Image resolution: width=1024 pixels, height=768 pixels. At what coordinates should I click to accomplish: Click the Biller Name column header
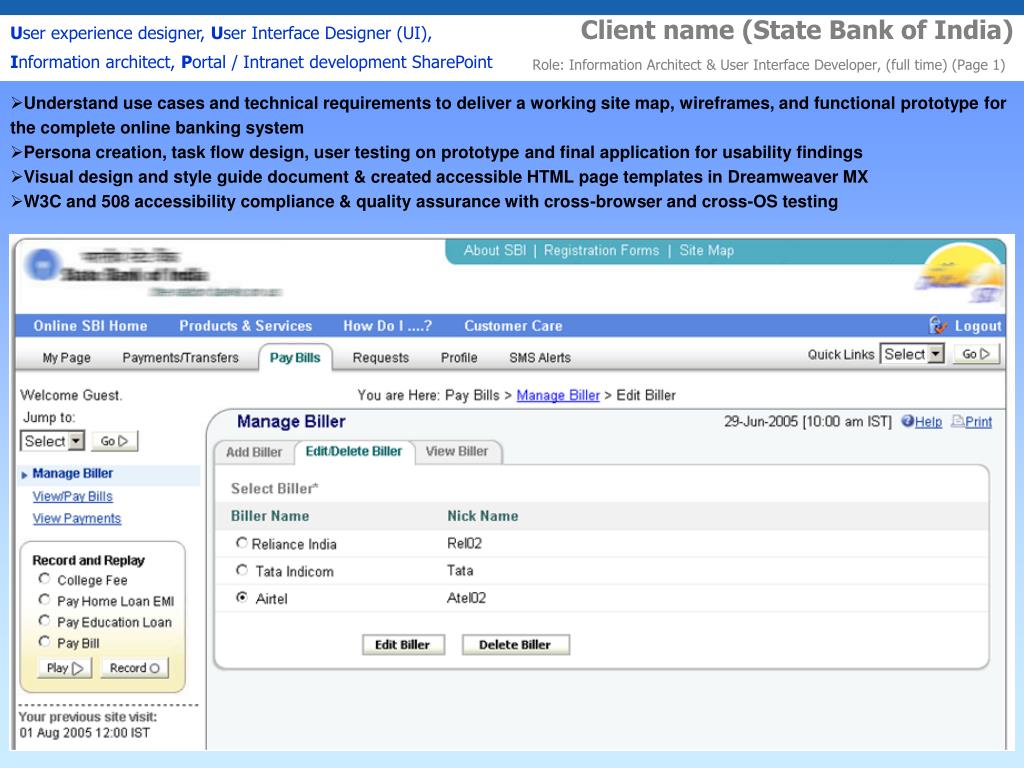[270, 516]
